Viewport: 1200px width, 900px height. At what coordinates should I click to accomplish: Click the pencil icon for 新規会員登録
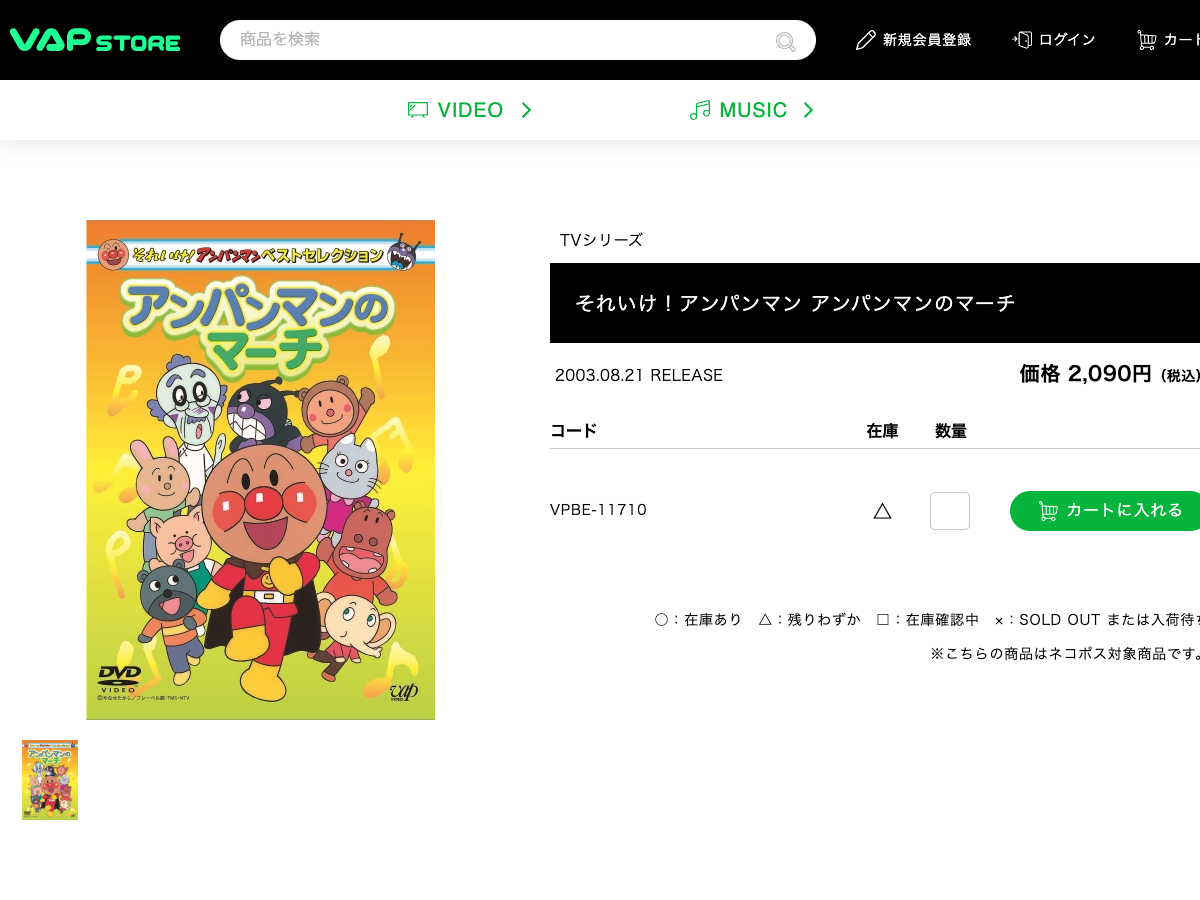[866, 40]
